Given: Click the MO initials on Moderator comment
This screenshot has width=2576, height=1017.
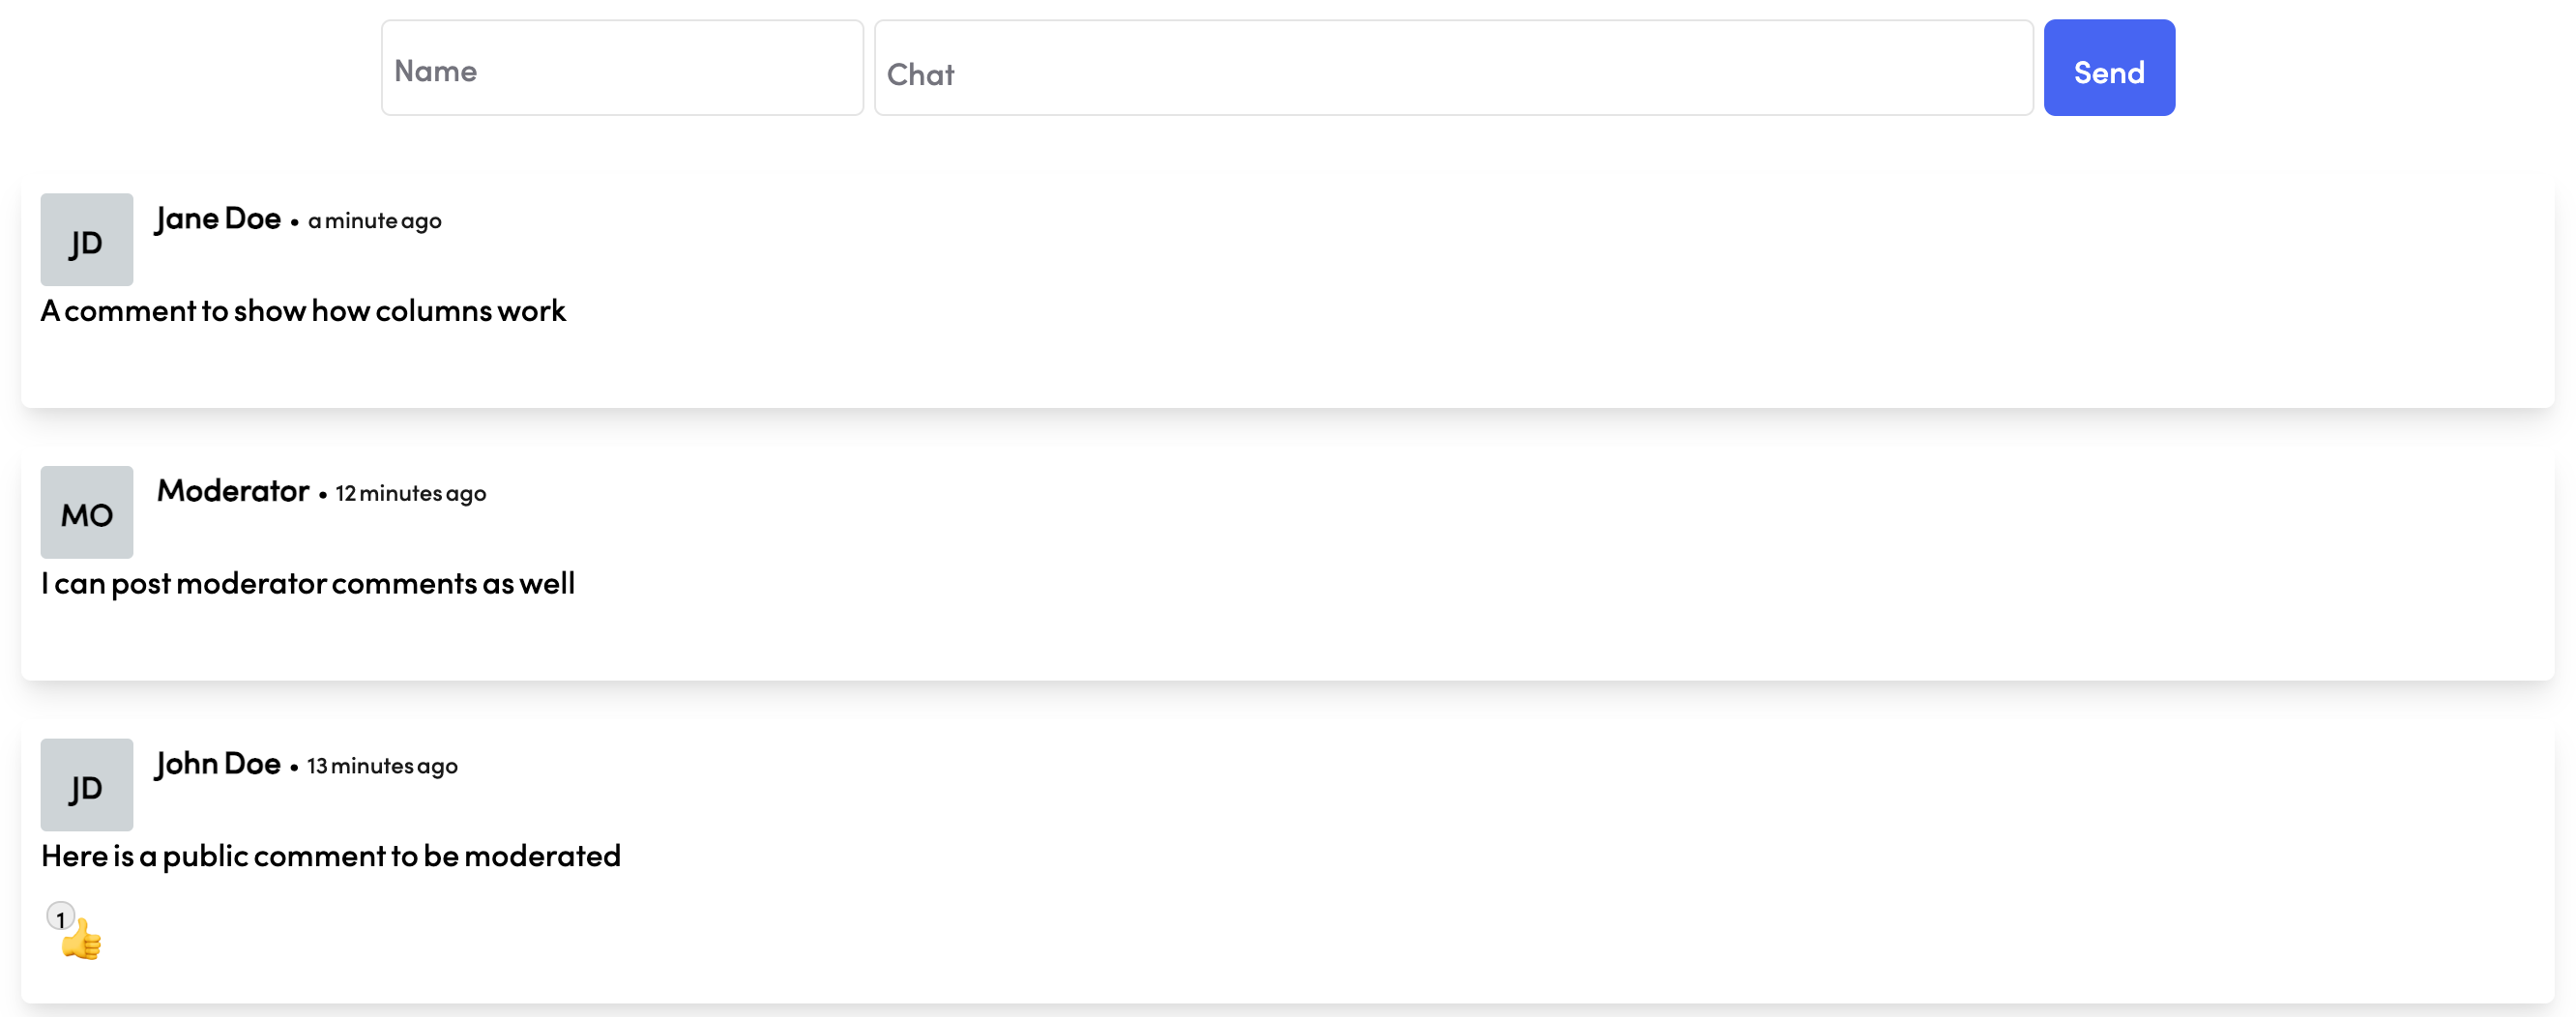Looking at the screenshot, I should pos(86,512).
